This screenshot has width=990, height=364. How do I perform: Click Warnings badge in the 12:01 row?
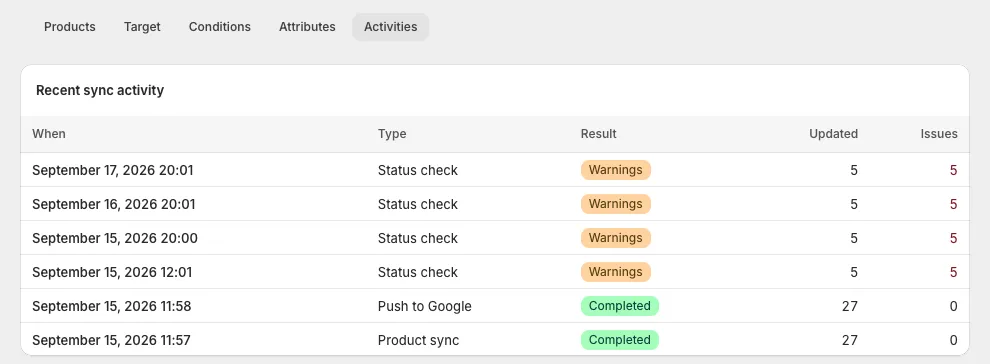point(616,272)
